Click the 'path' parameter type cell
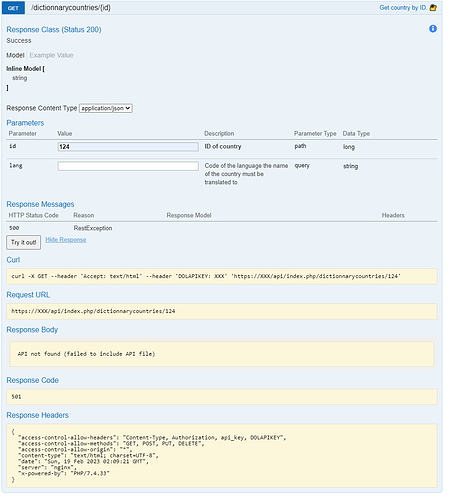The width and height of the screenshot is (452, 500). tap(300, 146)
